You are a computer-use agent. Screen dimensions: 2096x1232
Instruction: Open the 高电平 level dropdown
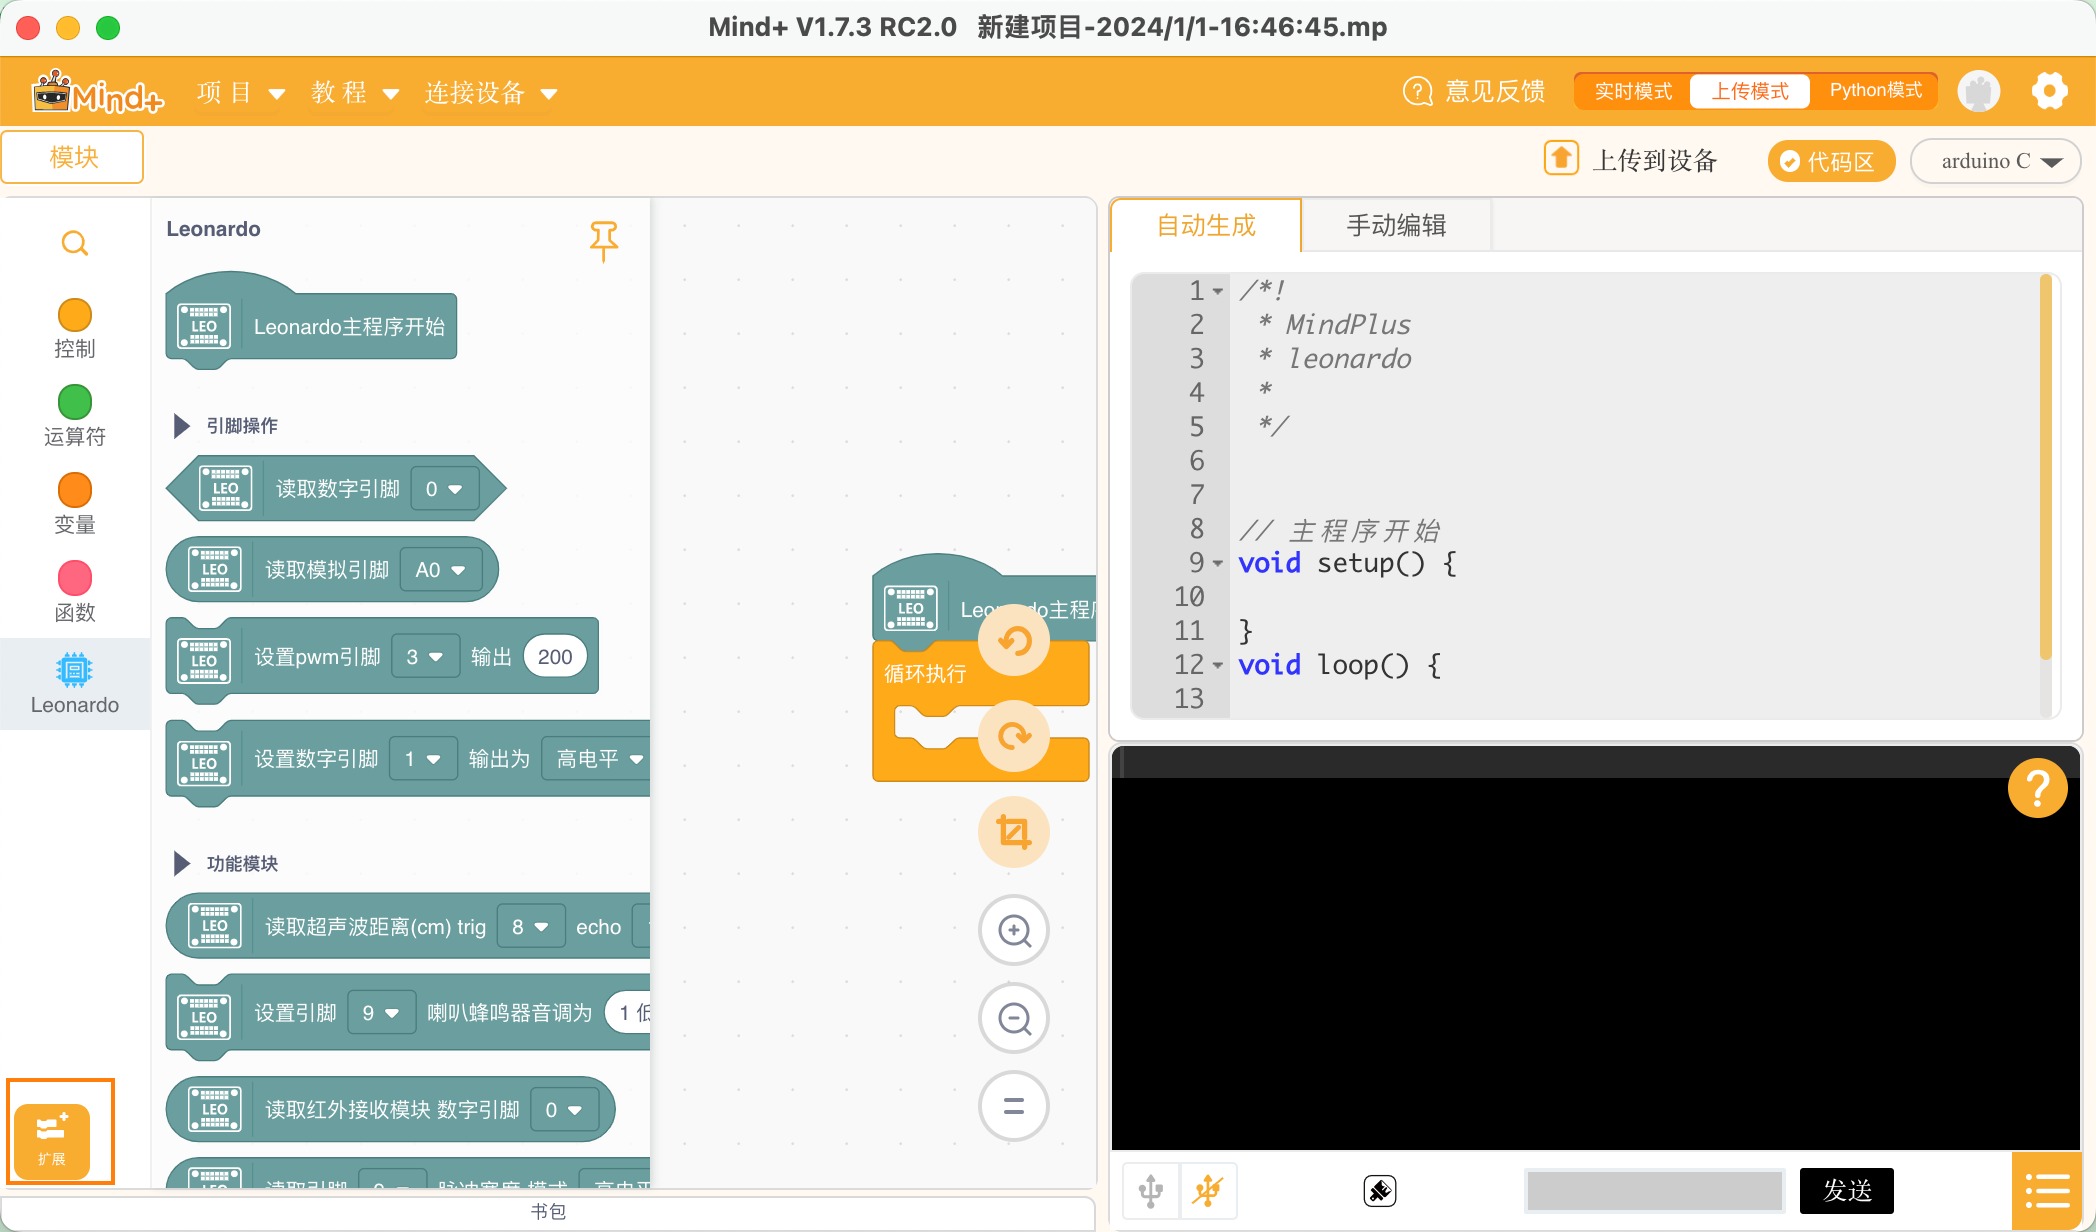(x=597, y=759)
